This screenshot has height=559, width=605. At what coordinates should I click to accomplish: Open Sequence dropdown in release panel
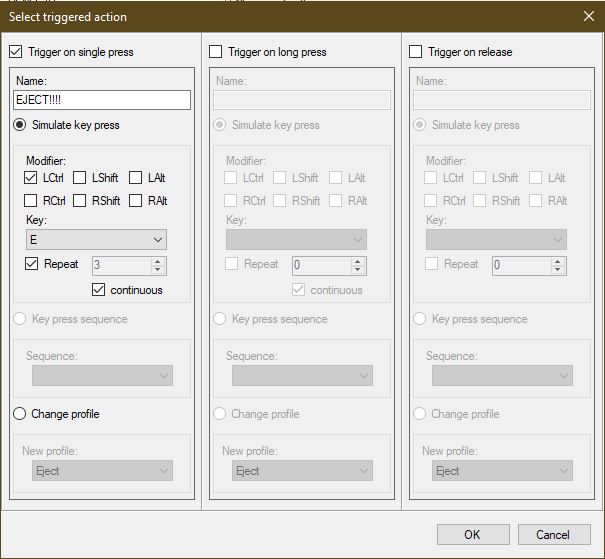tap(502, 375)
